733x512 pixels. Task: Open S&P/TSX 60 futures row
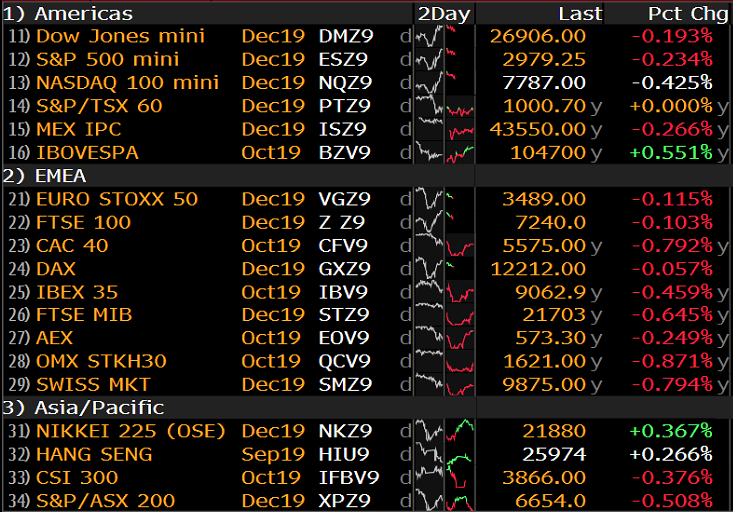[x=366, y=106]
